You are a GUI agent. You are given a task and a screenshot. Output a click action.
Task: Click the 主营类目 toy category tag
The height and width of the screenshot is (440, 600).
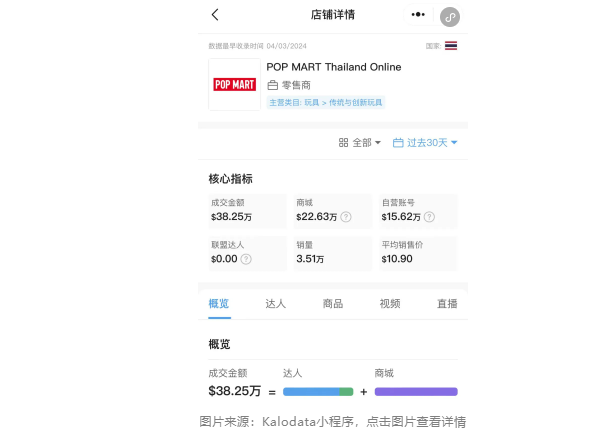326,103
